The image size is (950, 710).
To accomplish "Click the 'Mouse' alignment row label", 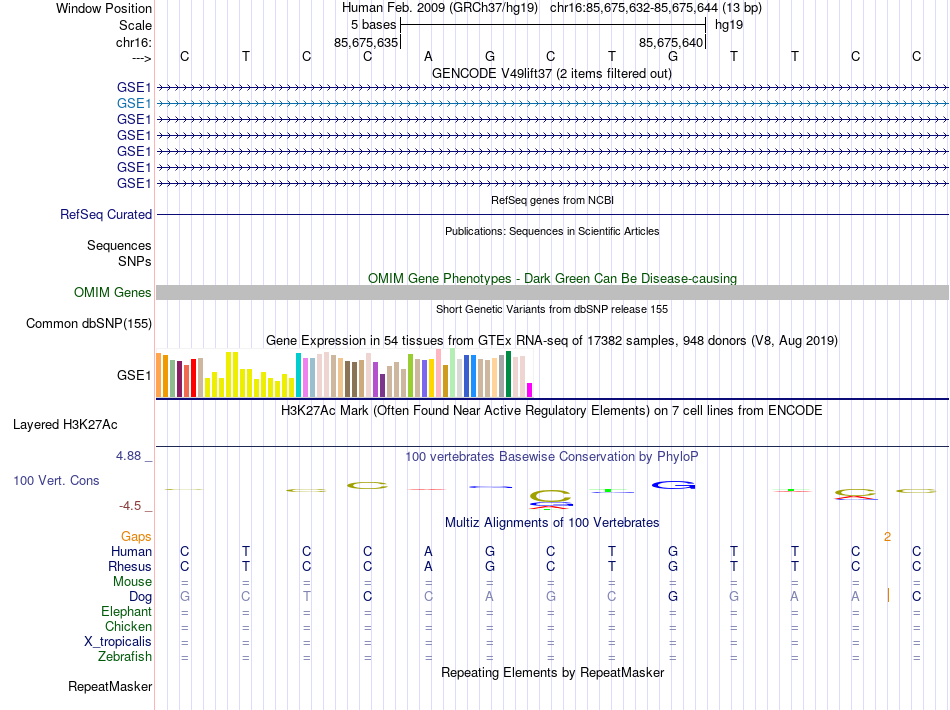I will tap(132, 582).
